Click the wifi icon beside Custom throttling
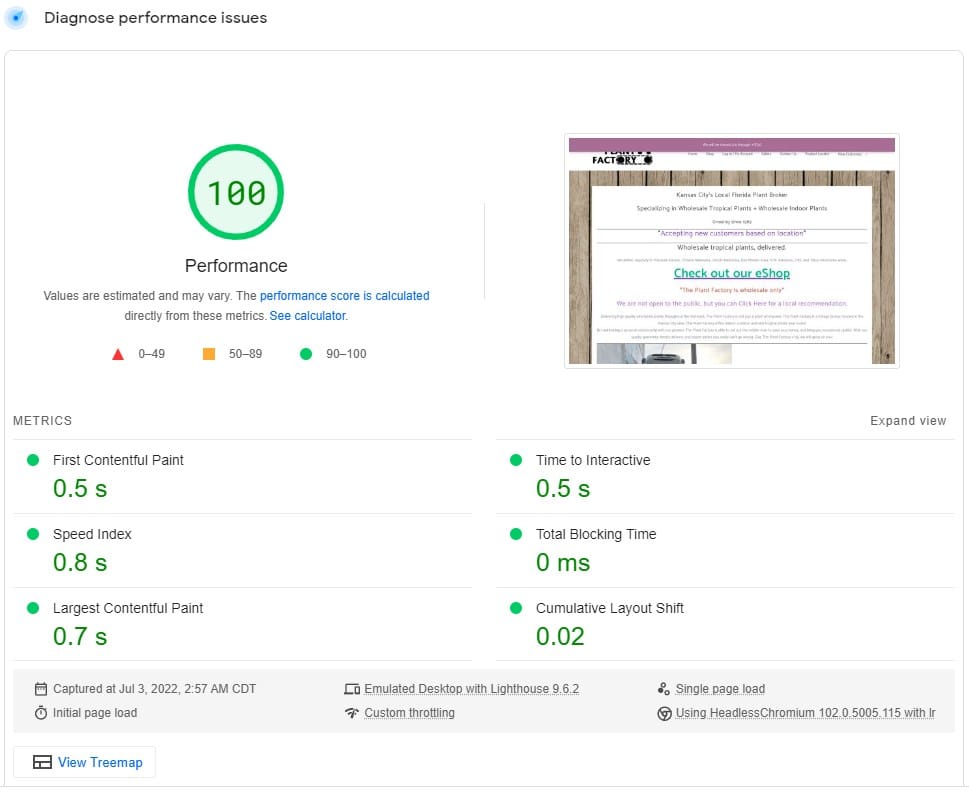Screen dimensions: 969x800 point(352,713)
